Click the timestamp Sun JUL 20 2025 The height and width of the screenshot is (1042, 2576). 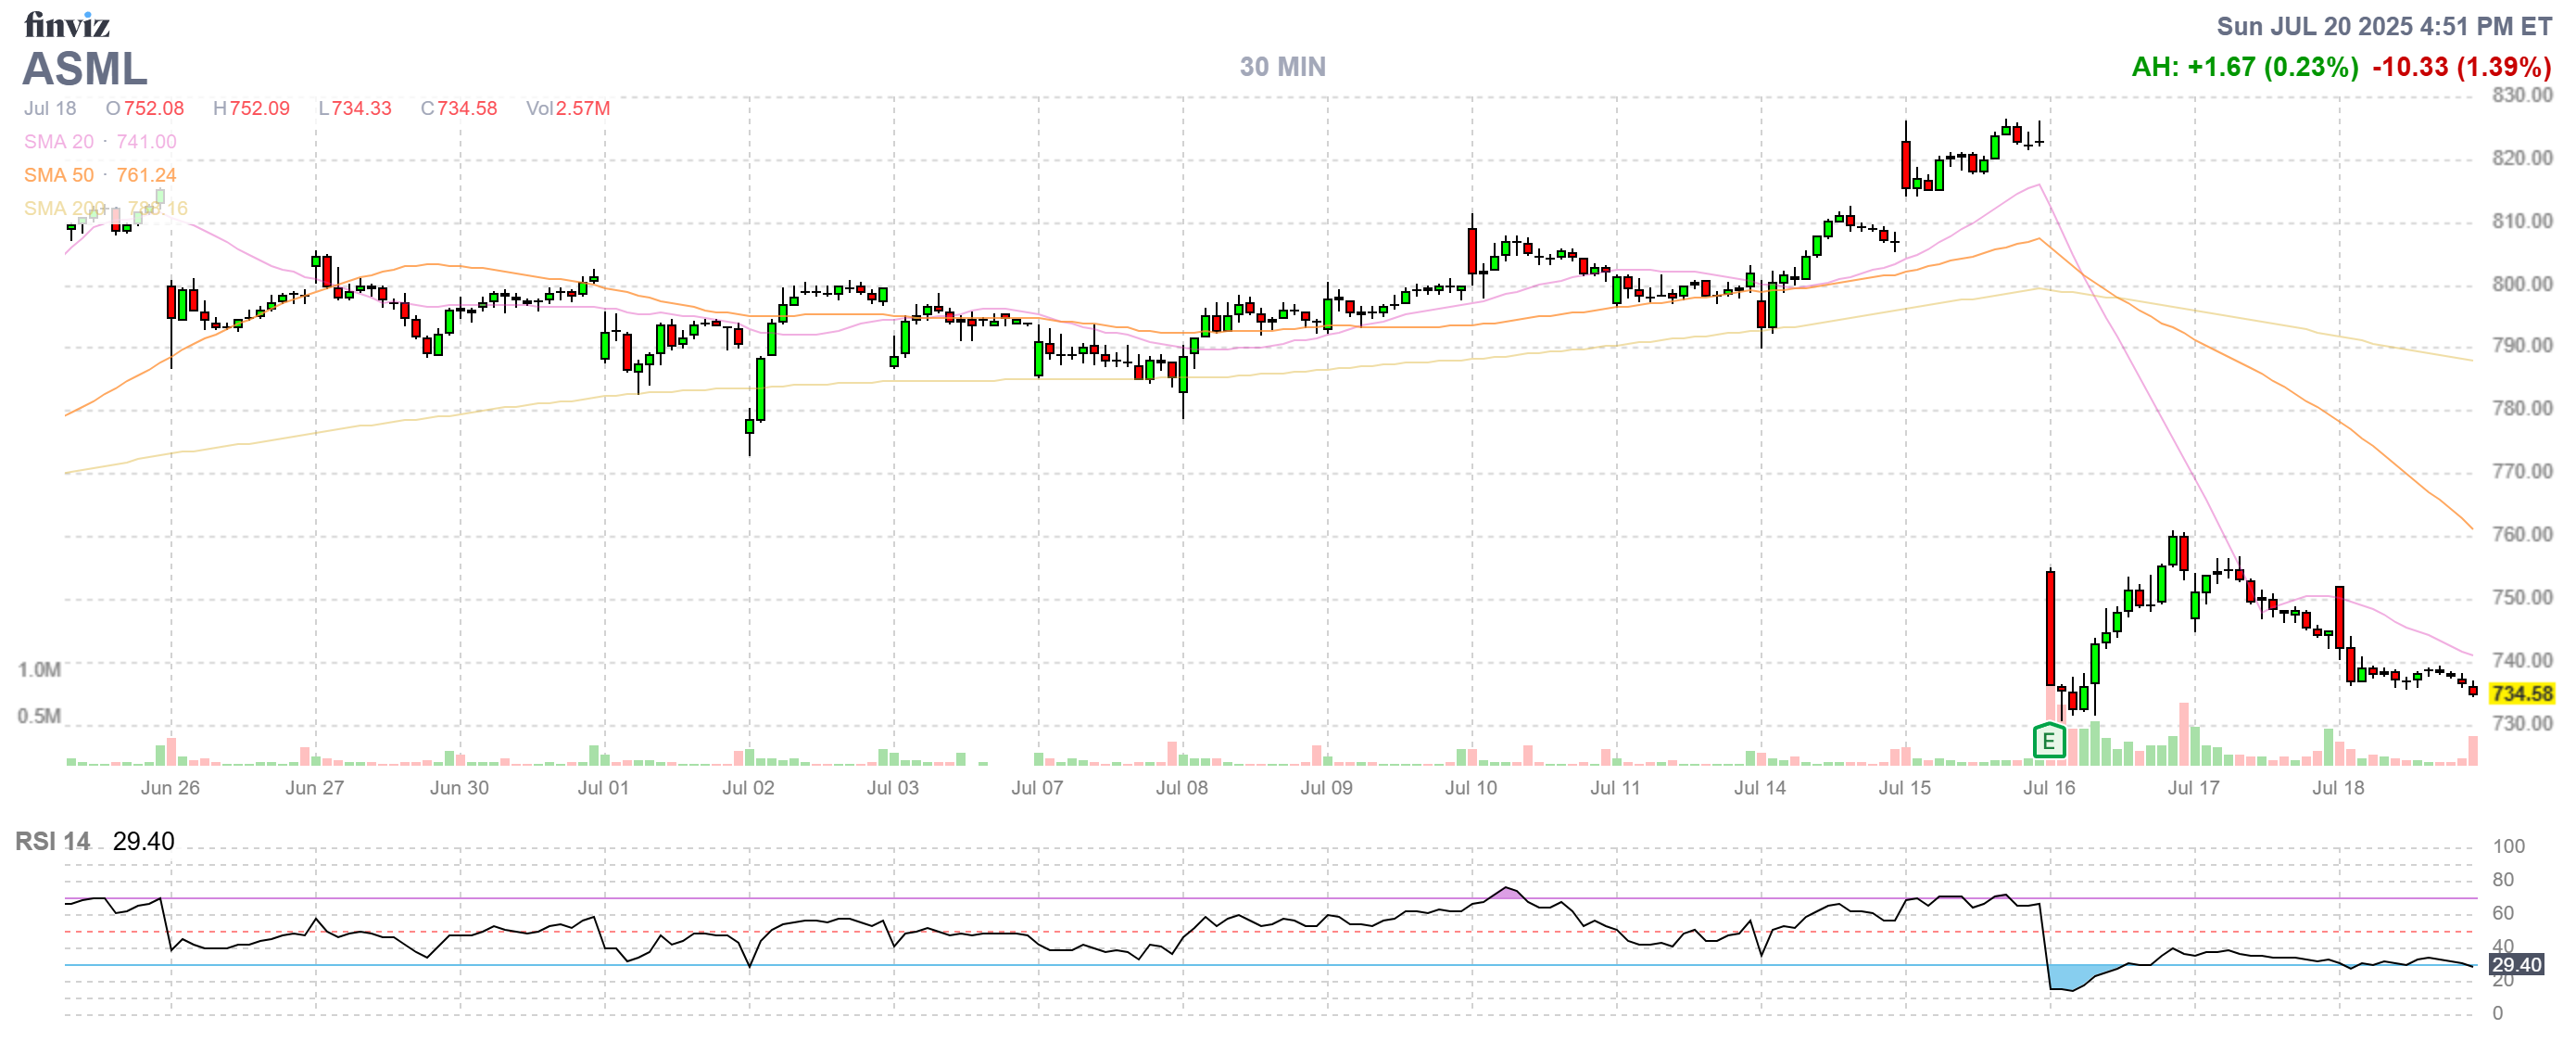[2383, 26]
